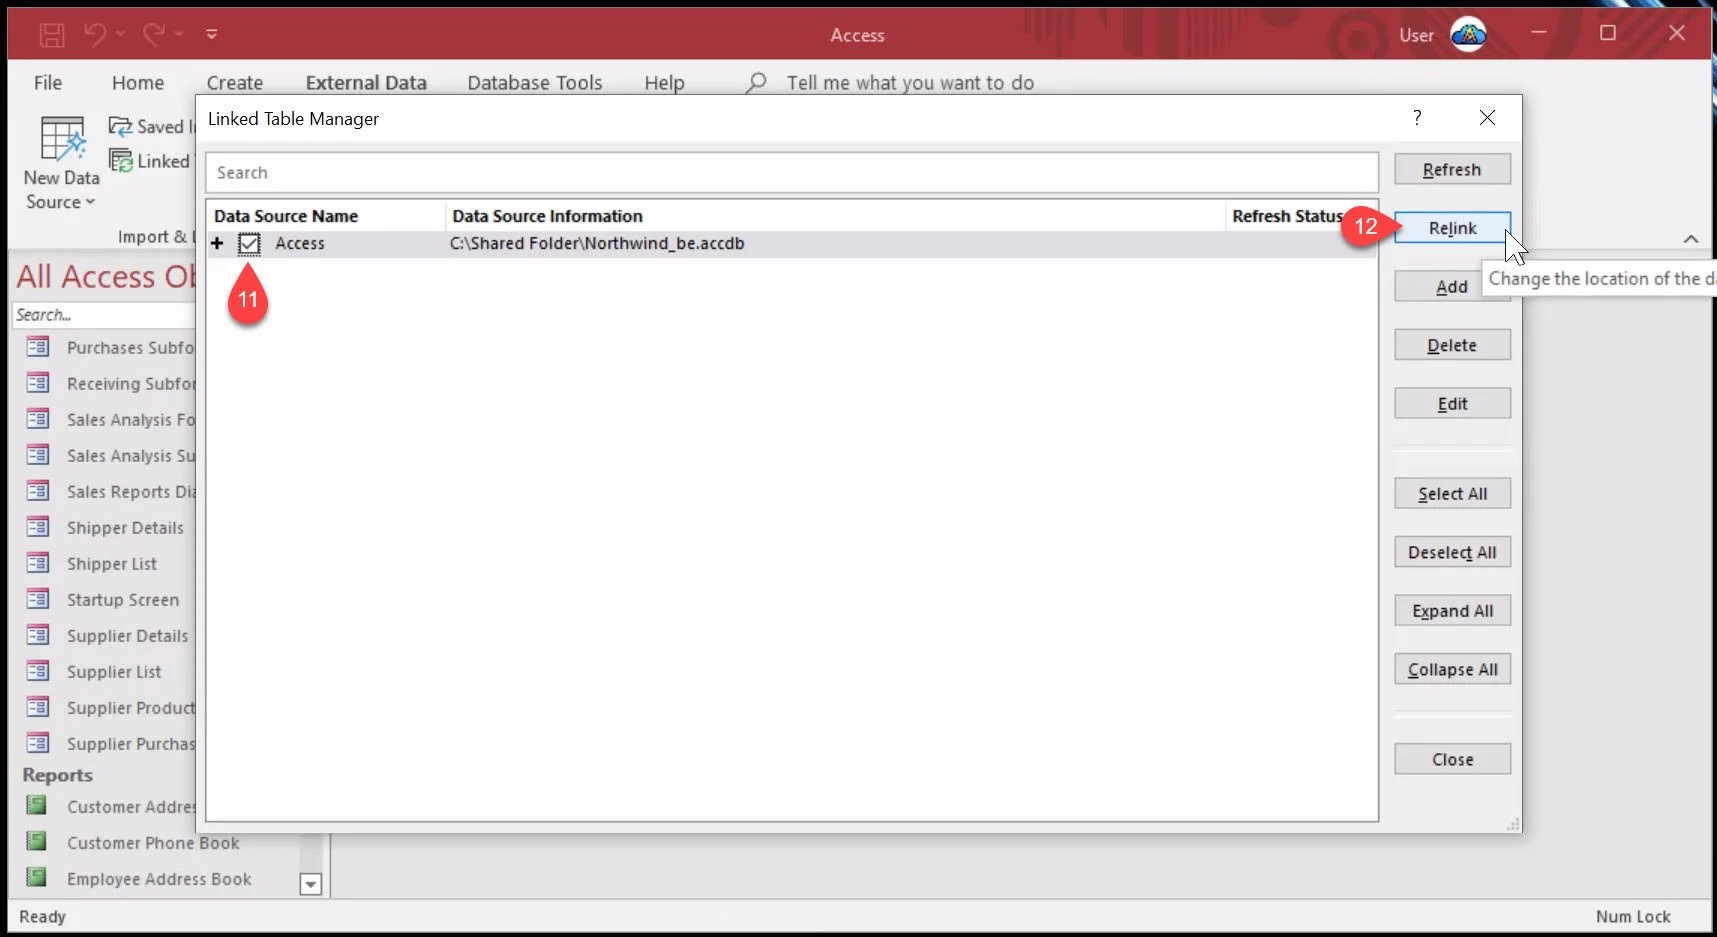The height and width of the screenshot is (937, 1717).
Task: Open Supplier Details form icon
Action: coord(38,635)
